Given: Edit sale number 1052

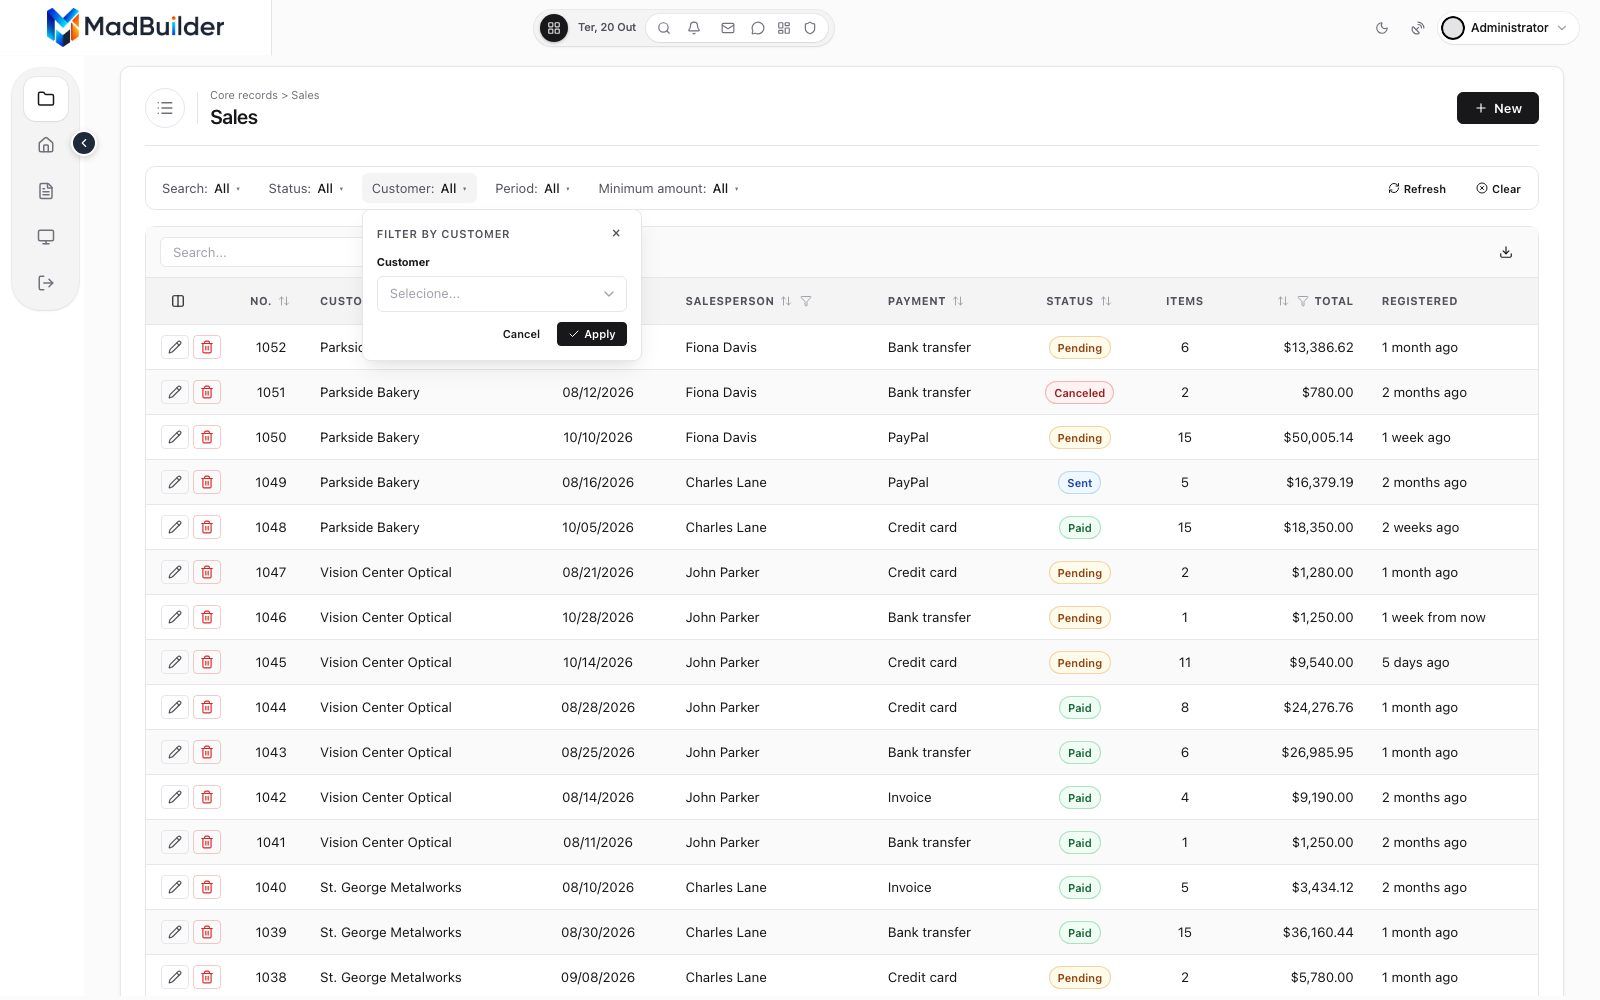Looking at the screenshot, I should click(x=175, y=347).
